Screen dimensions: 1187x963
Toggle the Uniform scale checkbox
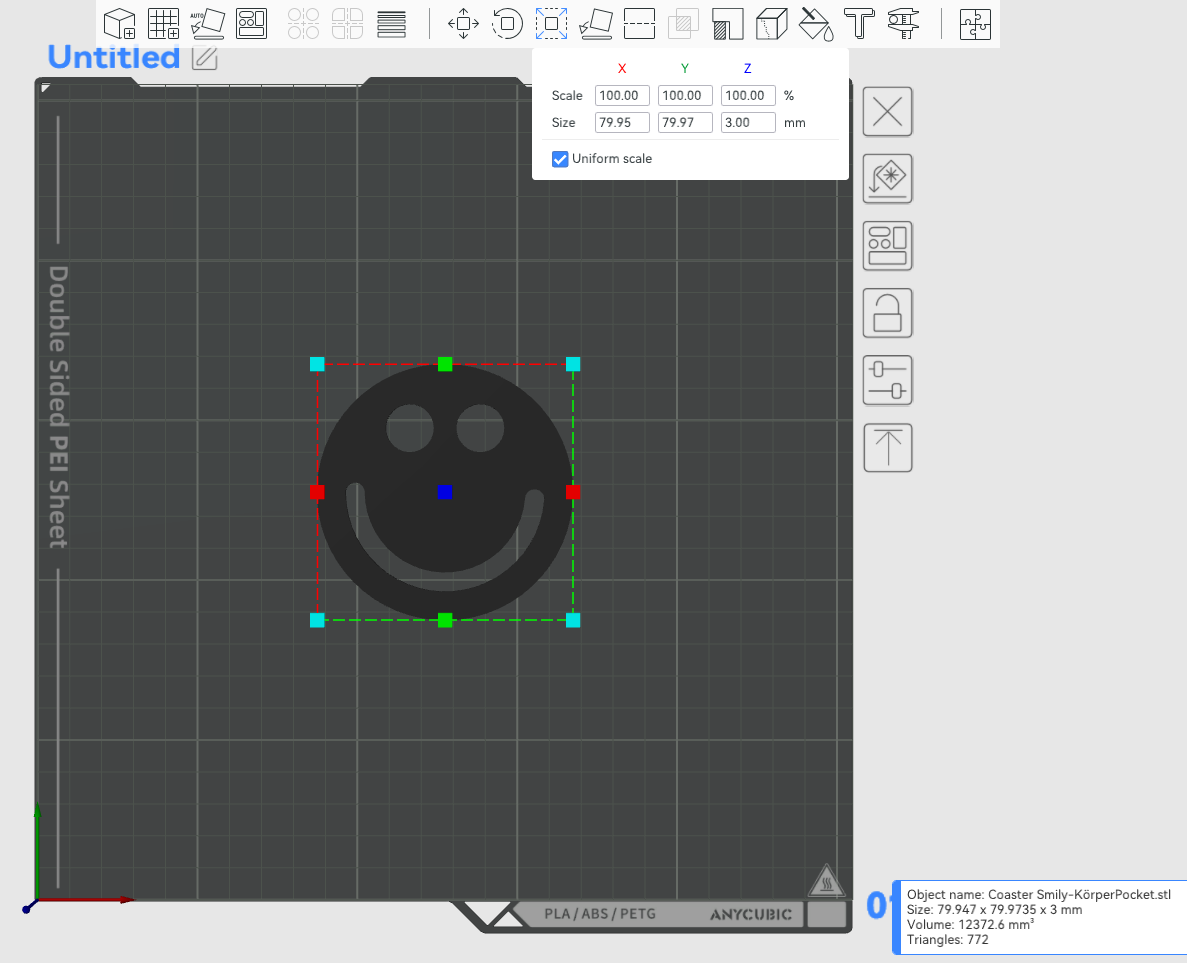(560, 159)
